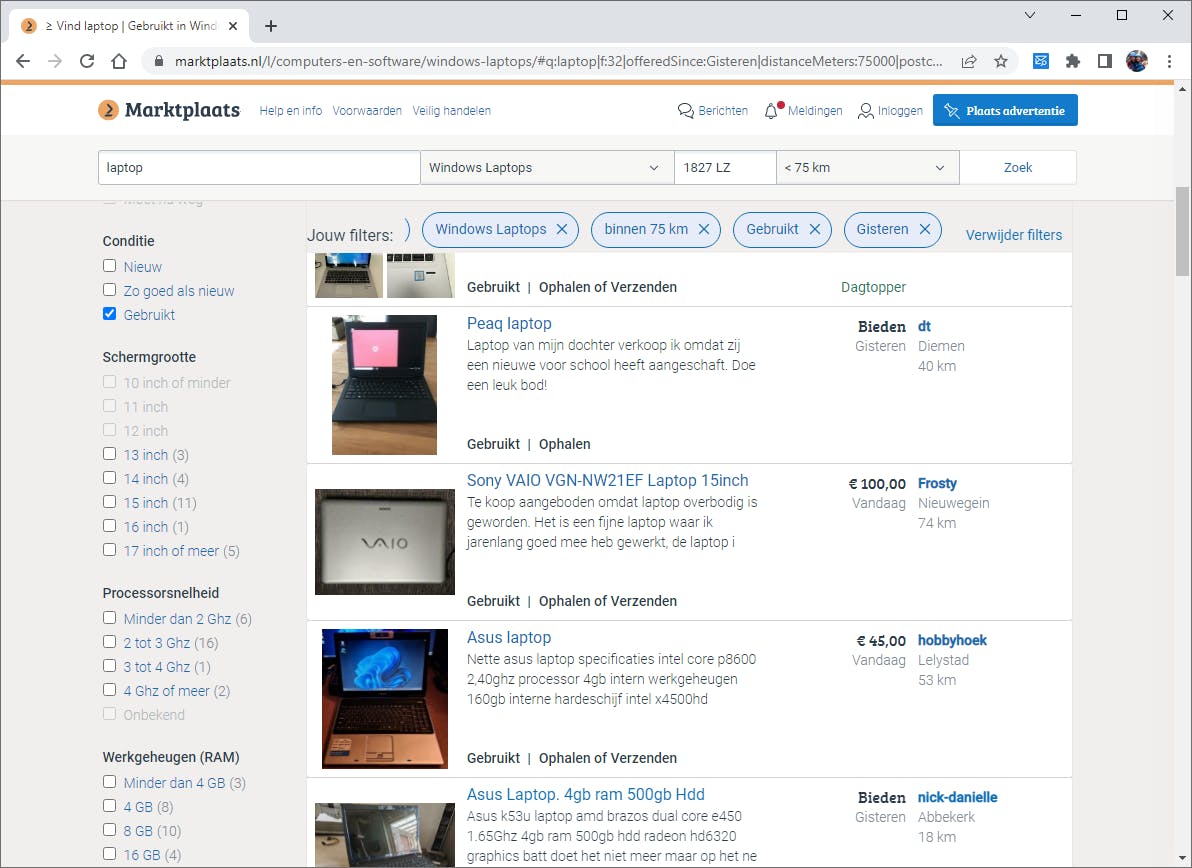Open the < 75 km distance dropdown
The height and width of the screenshot is (868, 1192).
coord(867,167)
